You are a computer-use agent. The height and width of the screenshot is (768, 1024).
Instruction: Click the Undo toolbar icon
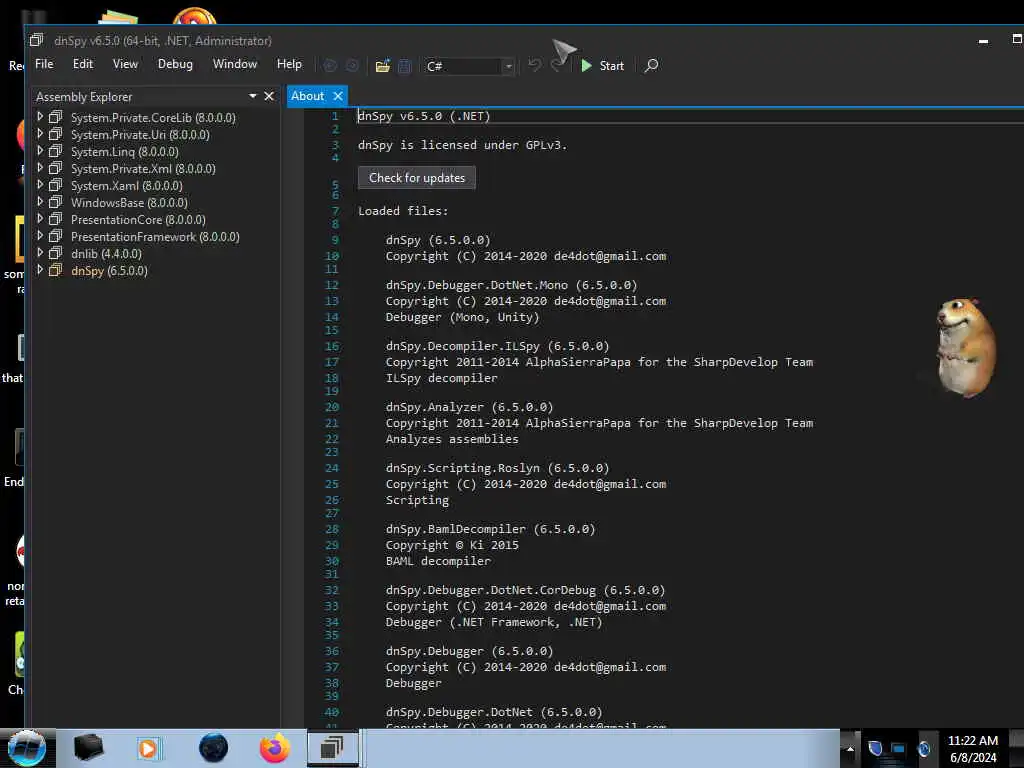(534, 65)
